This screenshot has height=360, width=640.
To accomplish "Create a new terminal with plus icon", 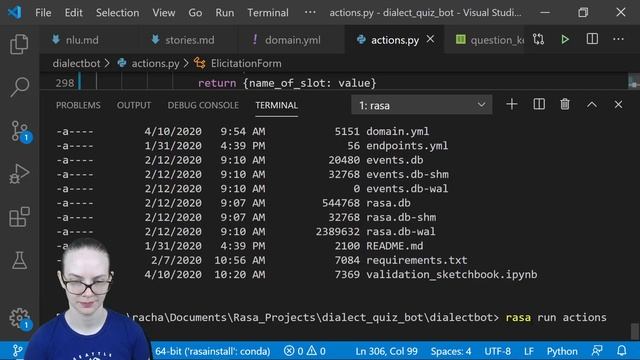I will coord(511,104).
